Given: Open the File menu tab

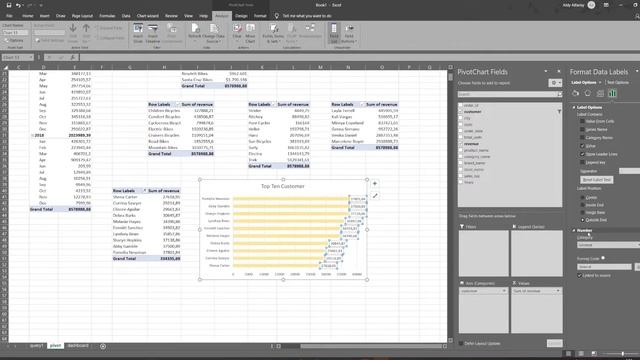Looking at the screenshot, I should [9, 16].
